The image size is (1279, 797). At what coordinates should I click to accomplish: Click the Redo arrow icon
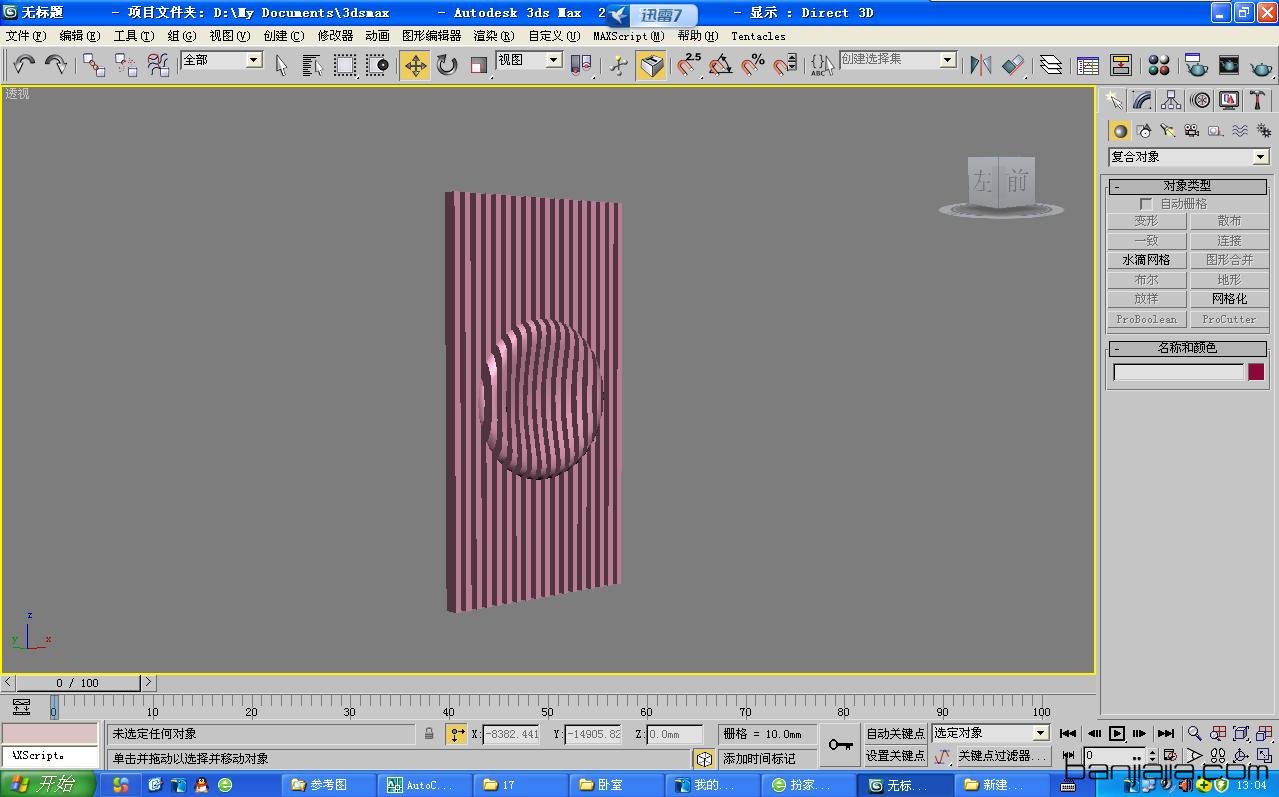(x=56, y=65)
